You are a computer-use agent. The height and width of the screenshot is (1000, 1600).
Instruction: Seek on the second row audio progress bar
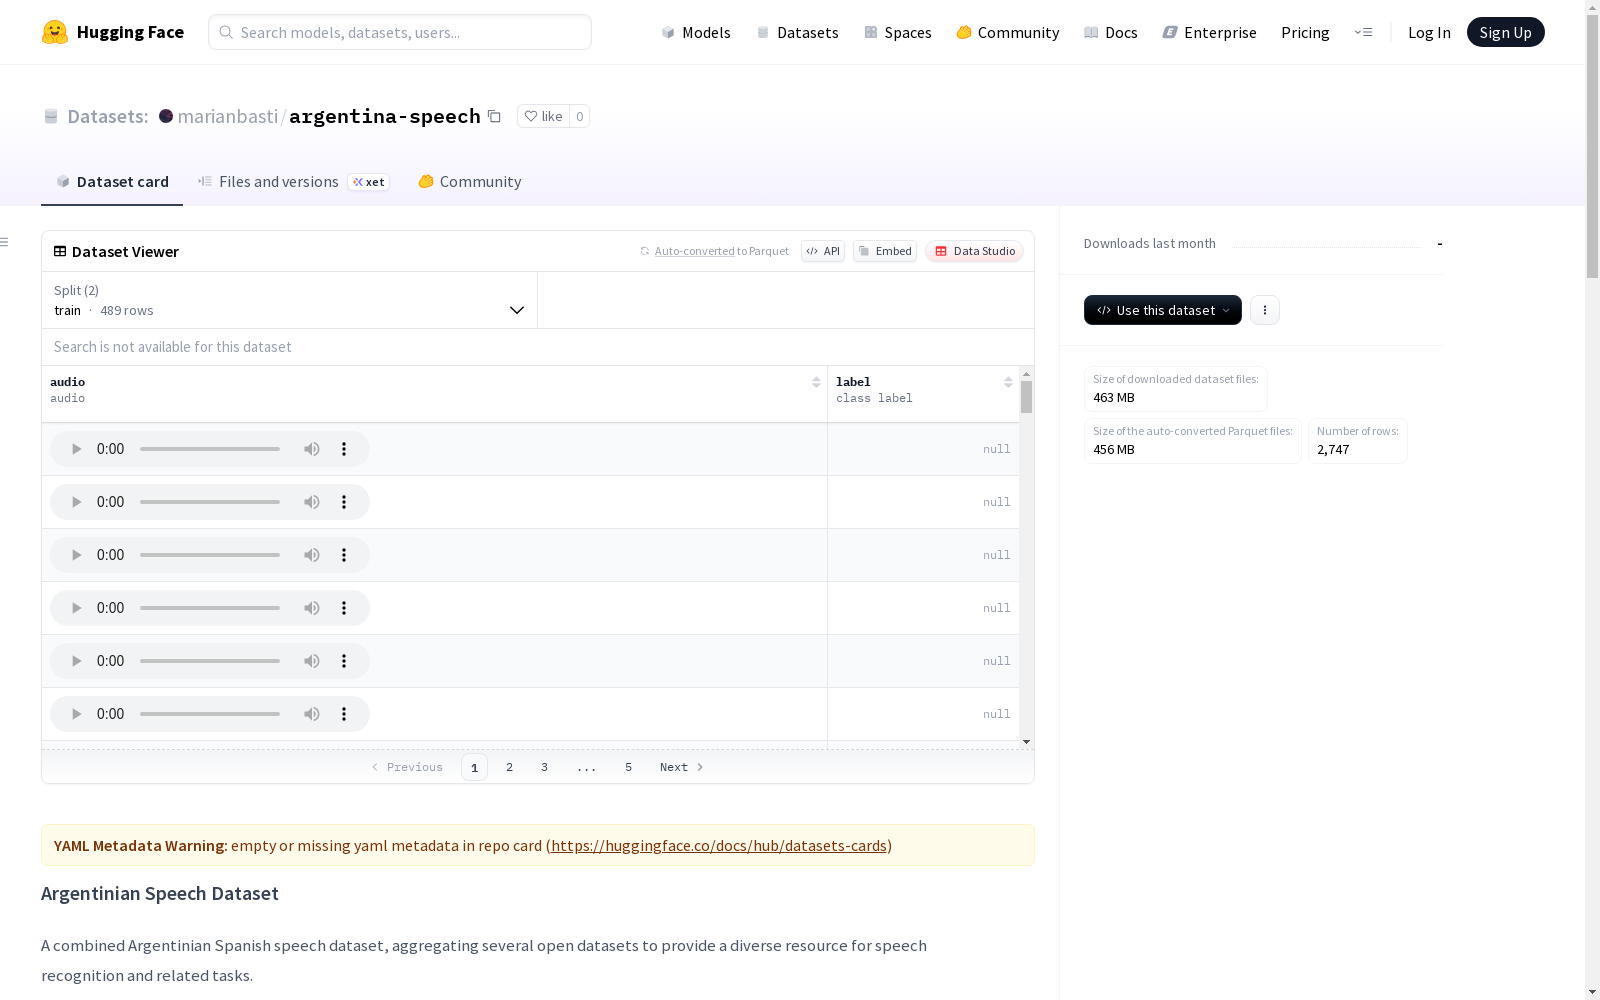[x=210, y=502]
